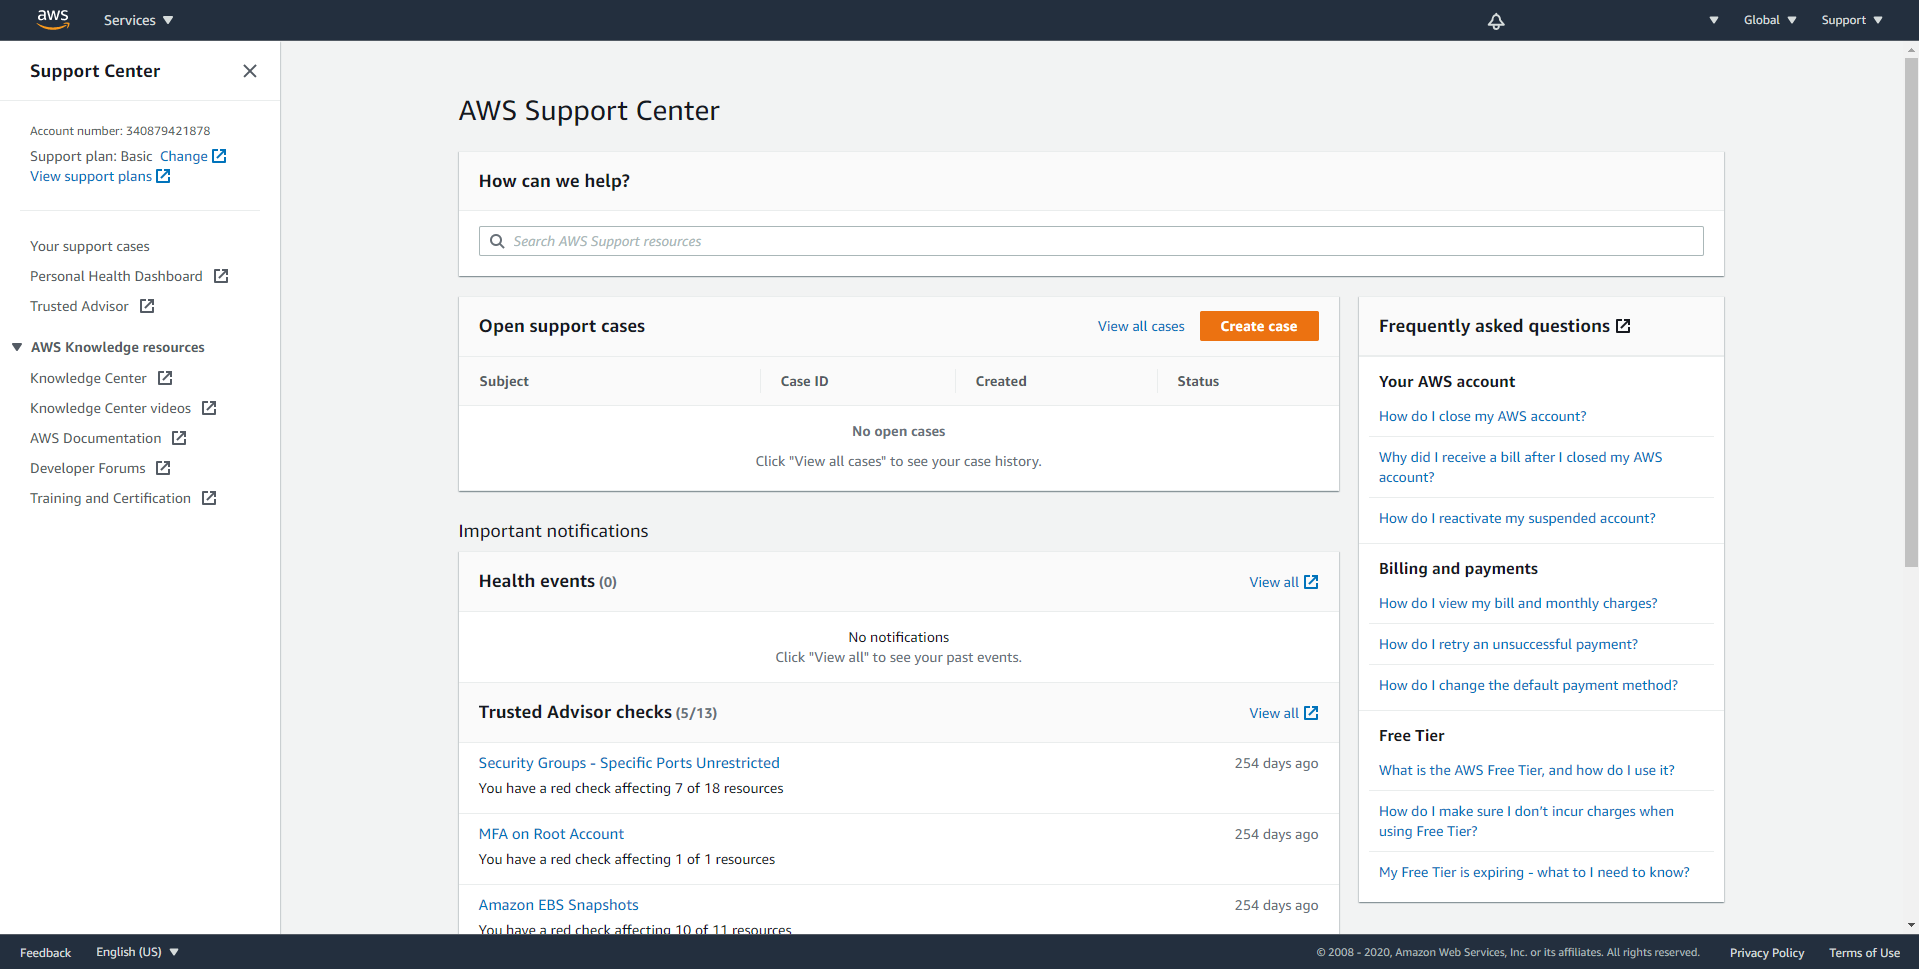Click View all cases link
1919x969 pixels.
coord(1141,326)
